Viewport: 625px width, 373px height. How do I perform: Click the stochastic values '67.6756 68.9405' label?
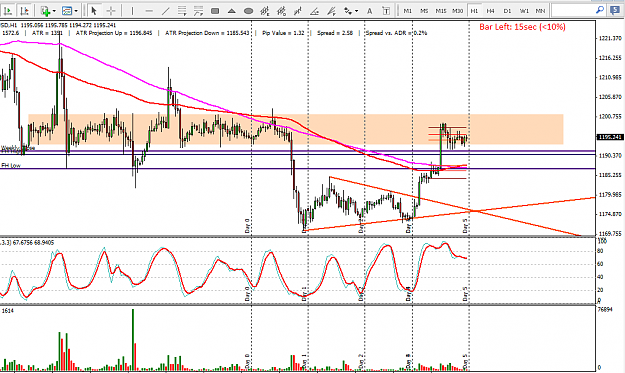33,242
